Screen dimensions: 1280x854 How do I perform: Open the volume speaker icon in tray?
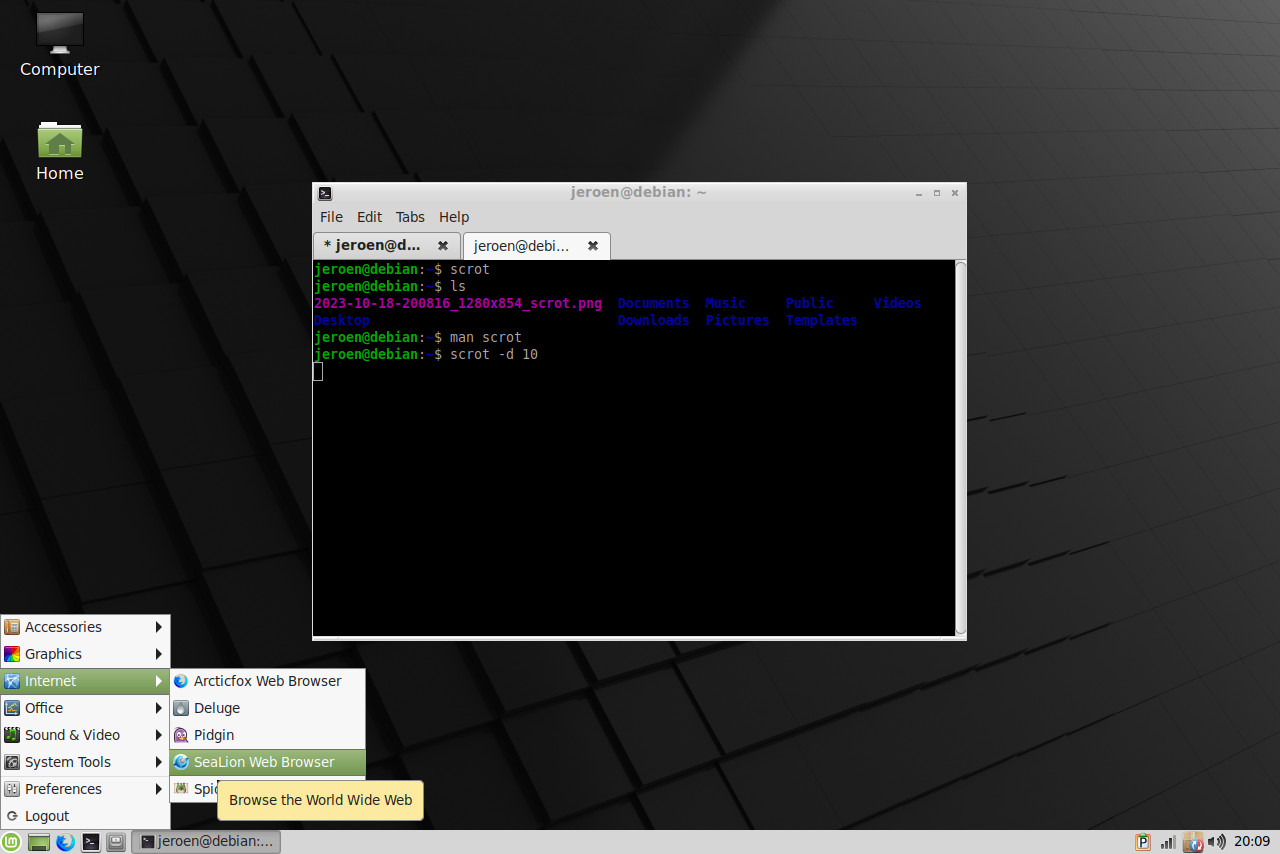pos(1216,842)
